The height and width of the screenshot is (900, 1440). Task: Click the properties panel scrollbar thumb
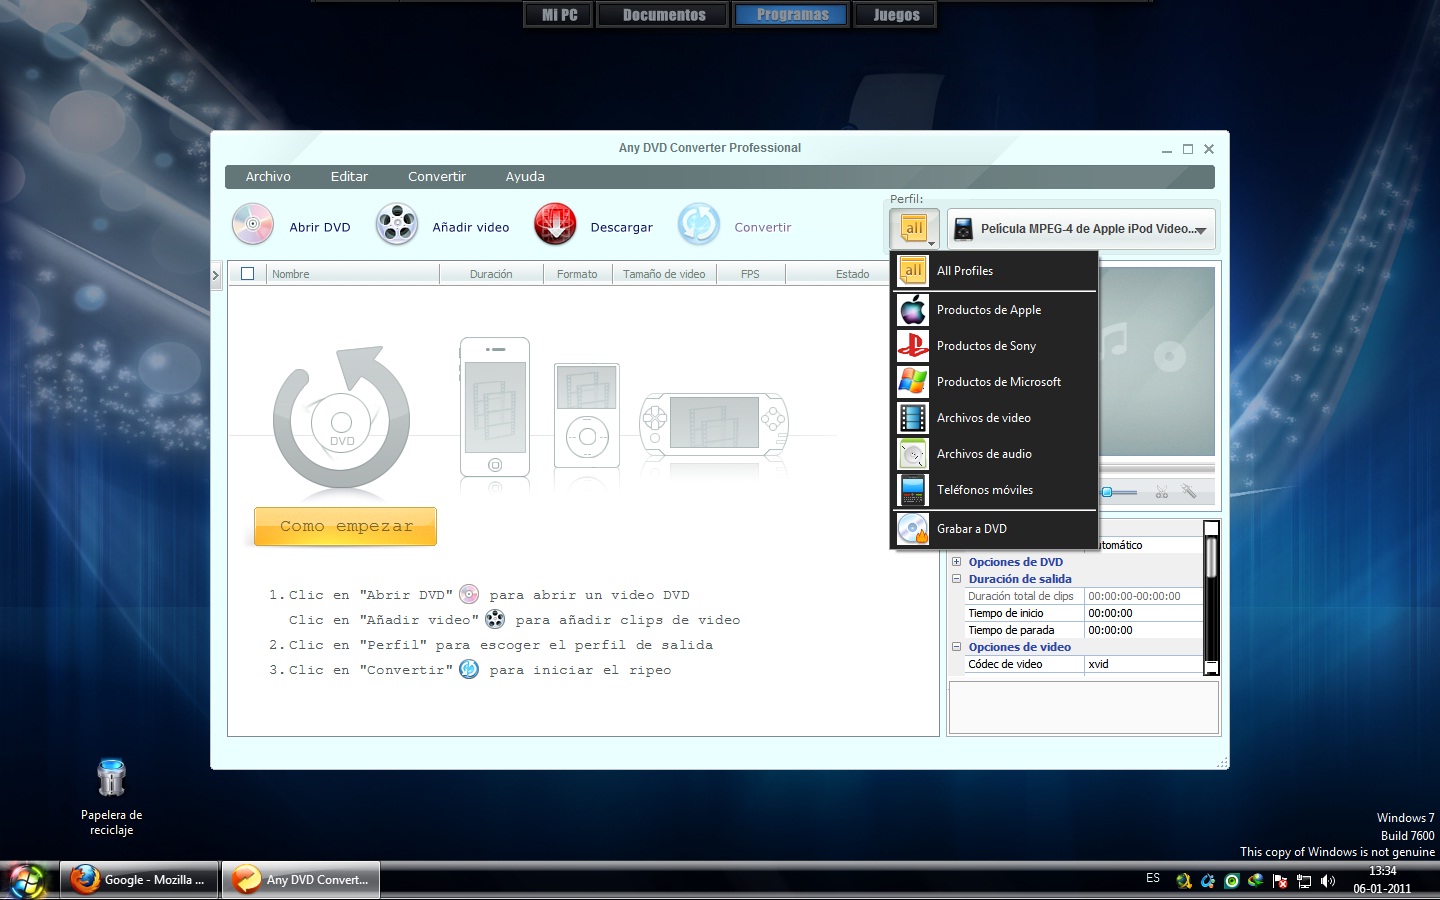(x=1211, y=557)
